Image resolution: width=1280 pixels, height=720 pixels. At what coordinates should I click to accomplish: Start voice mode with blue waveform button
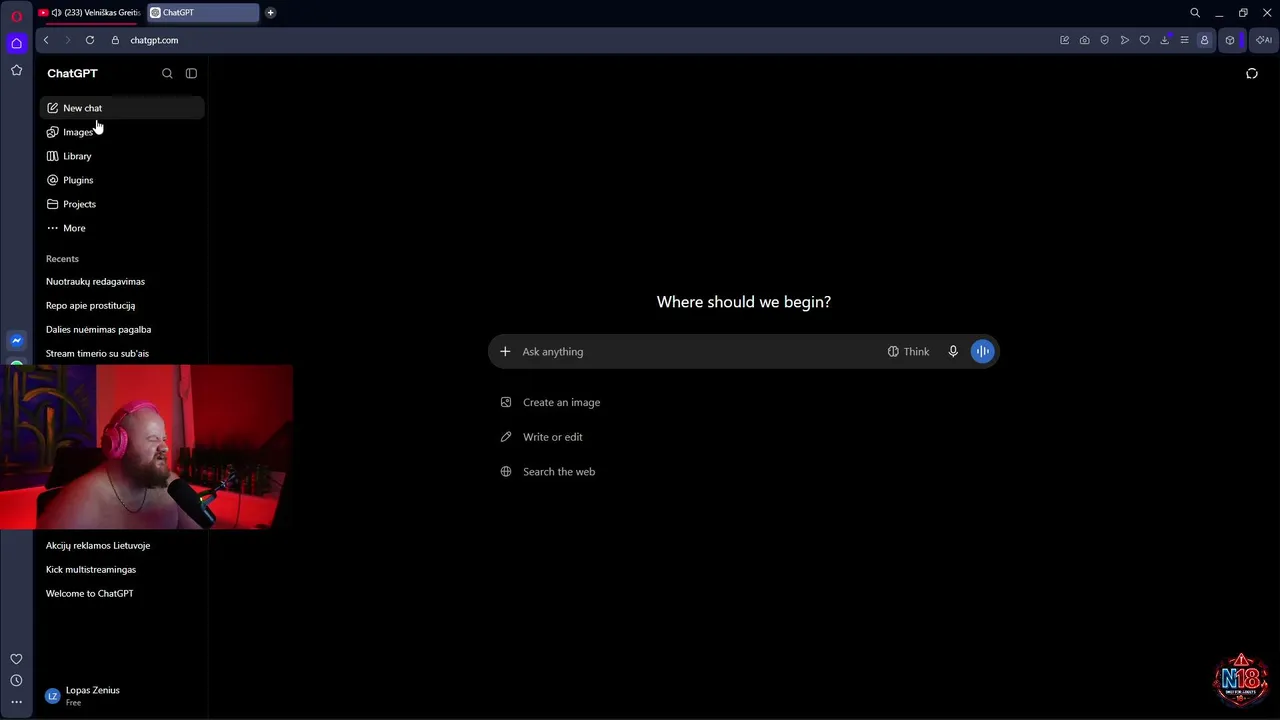point(983,351)
